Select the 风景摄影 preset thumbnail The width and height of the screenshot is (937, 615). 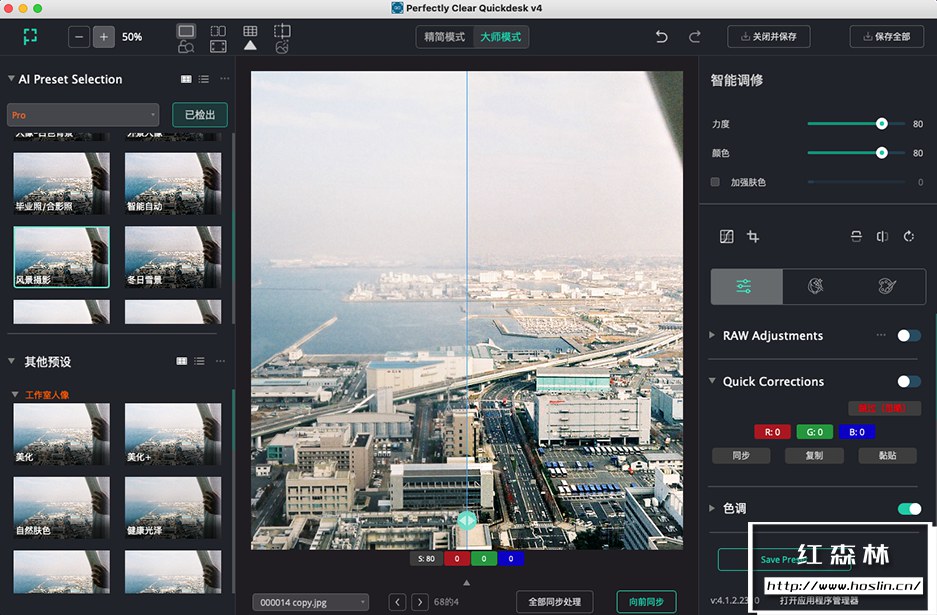[61, 257]
